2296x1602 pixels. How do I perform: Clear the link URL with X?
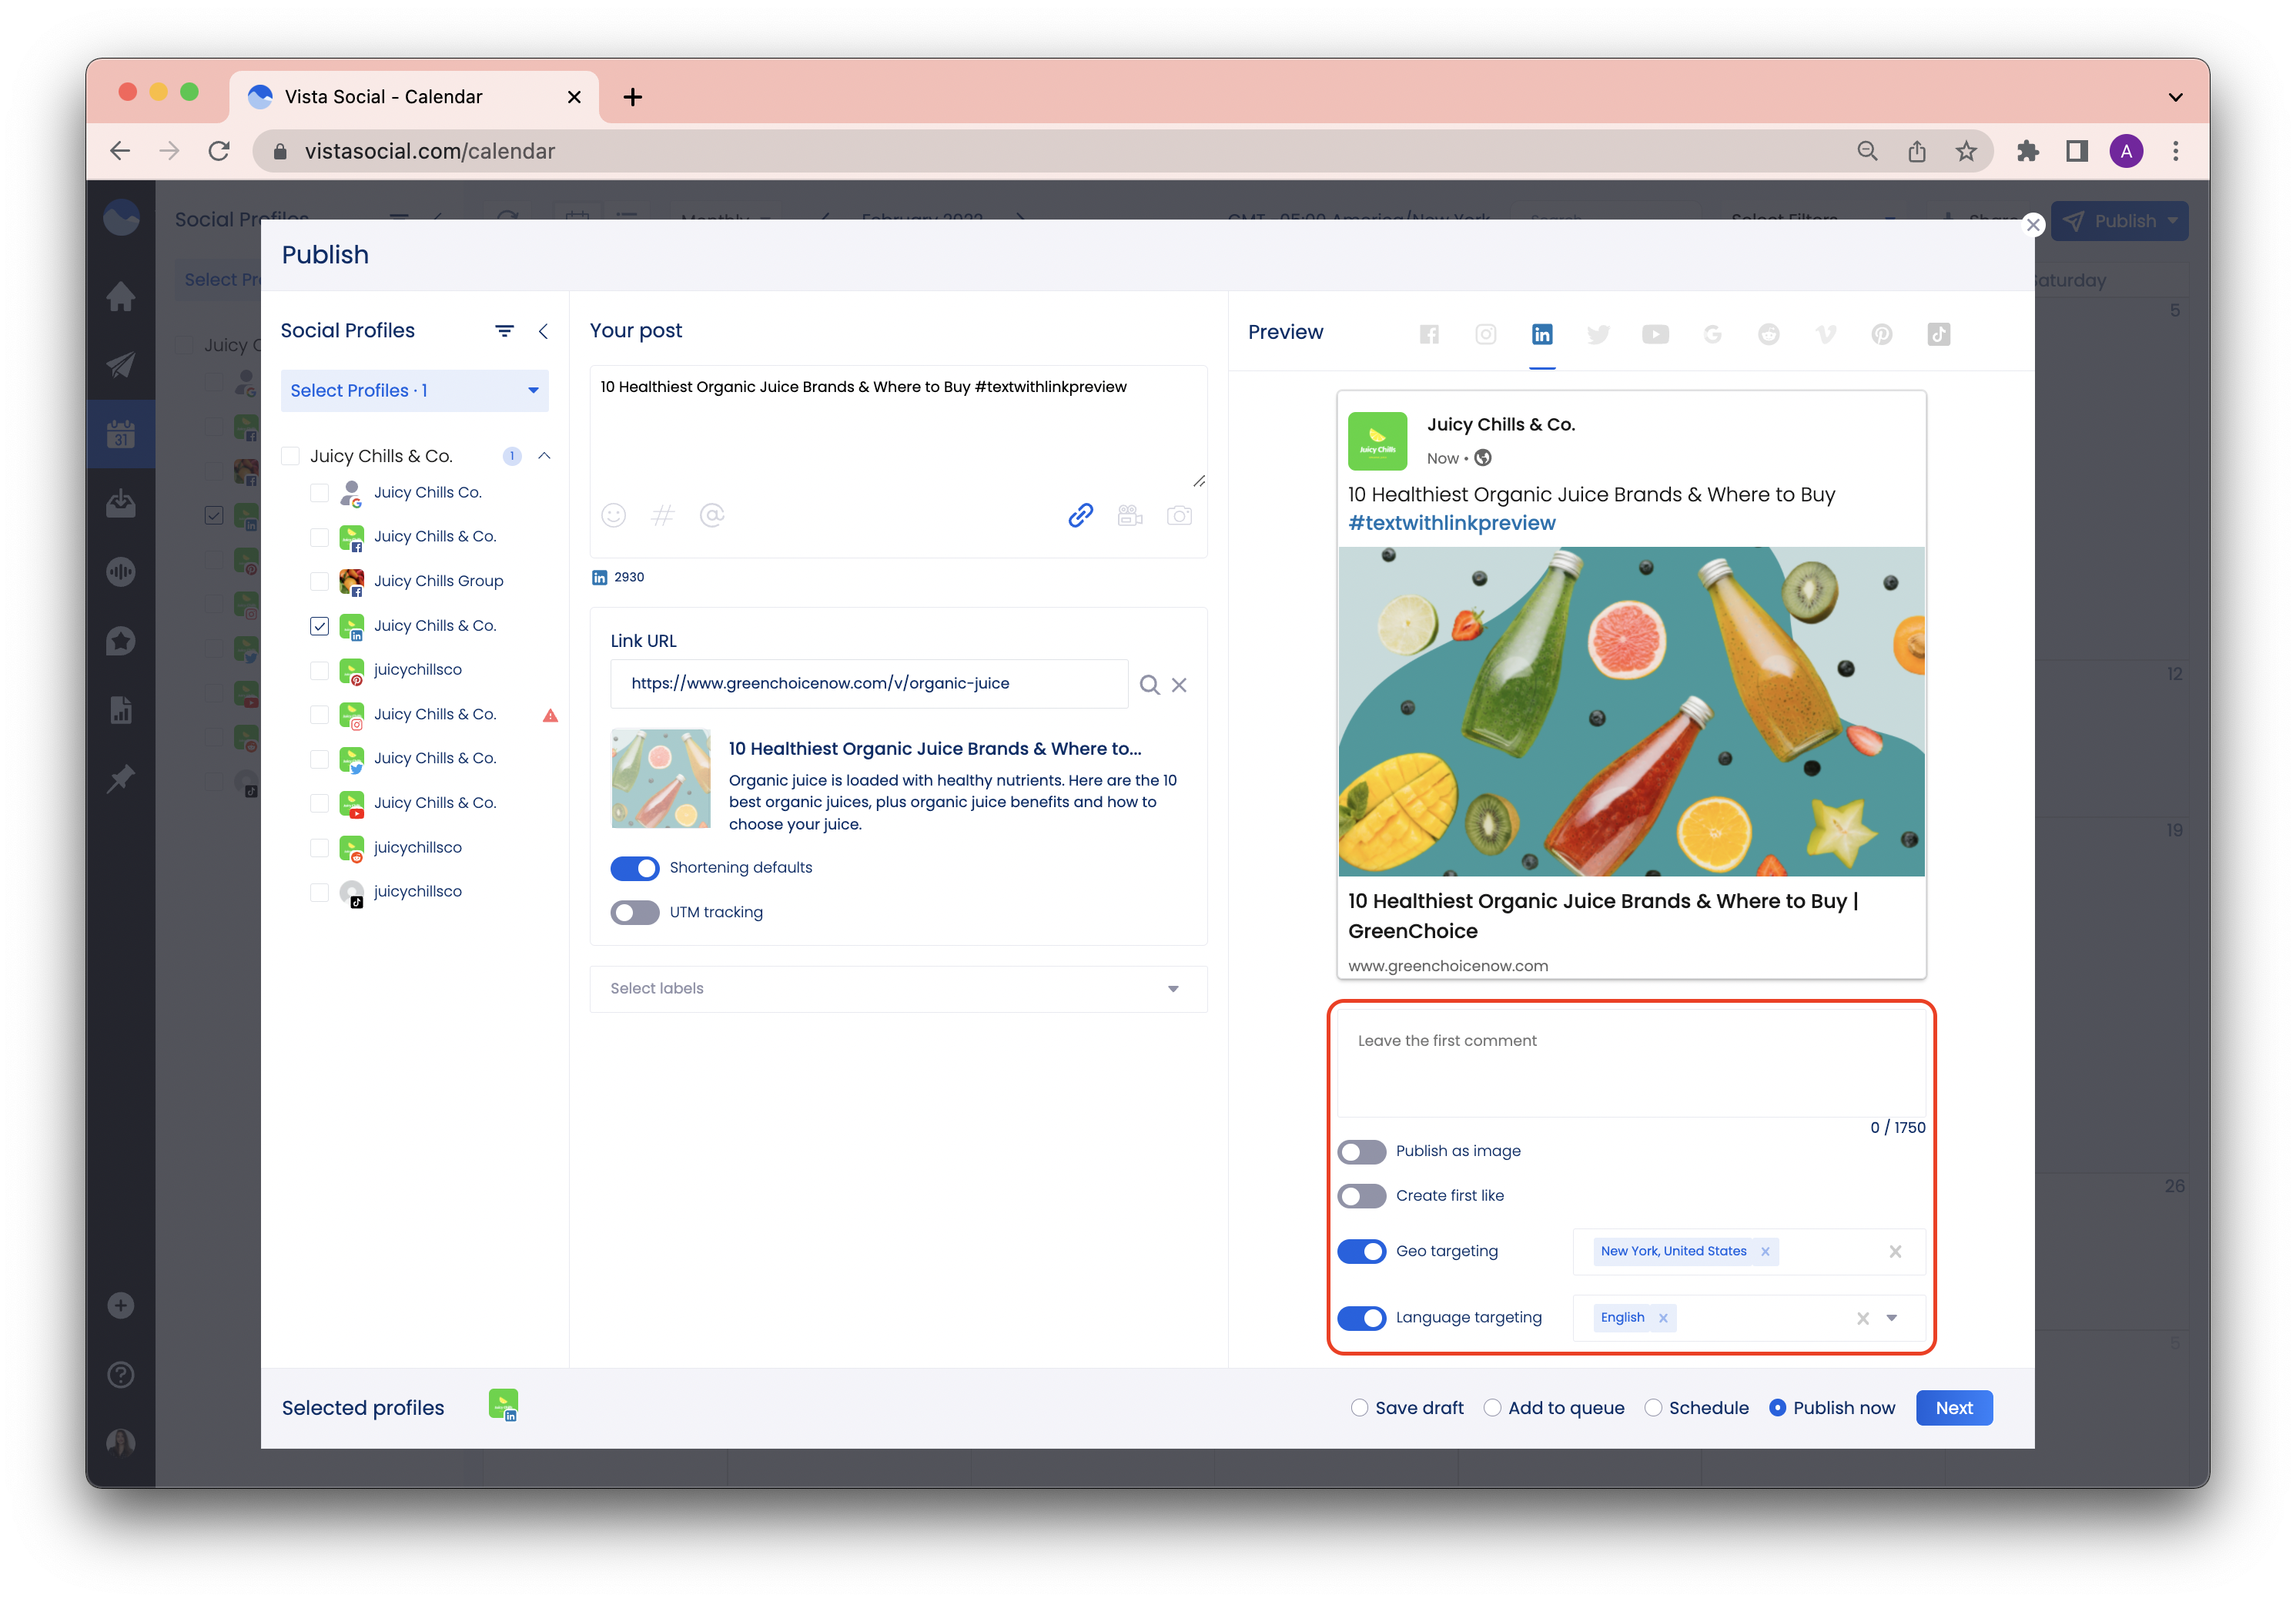click(1179, 685)
